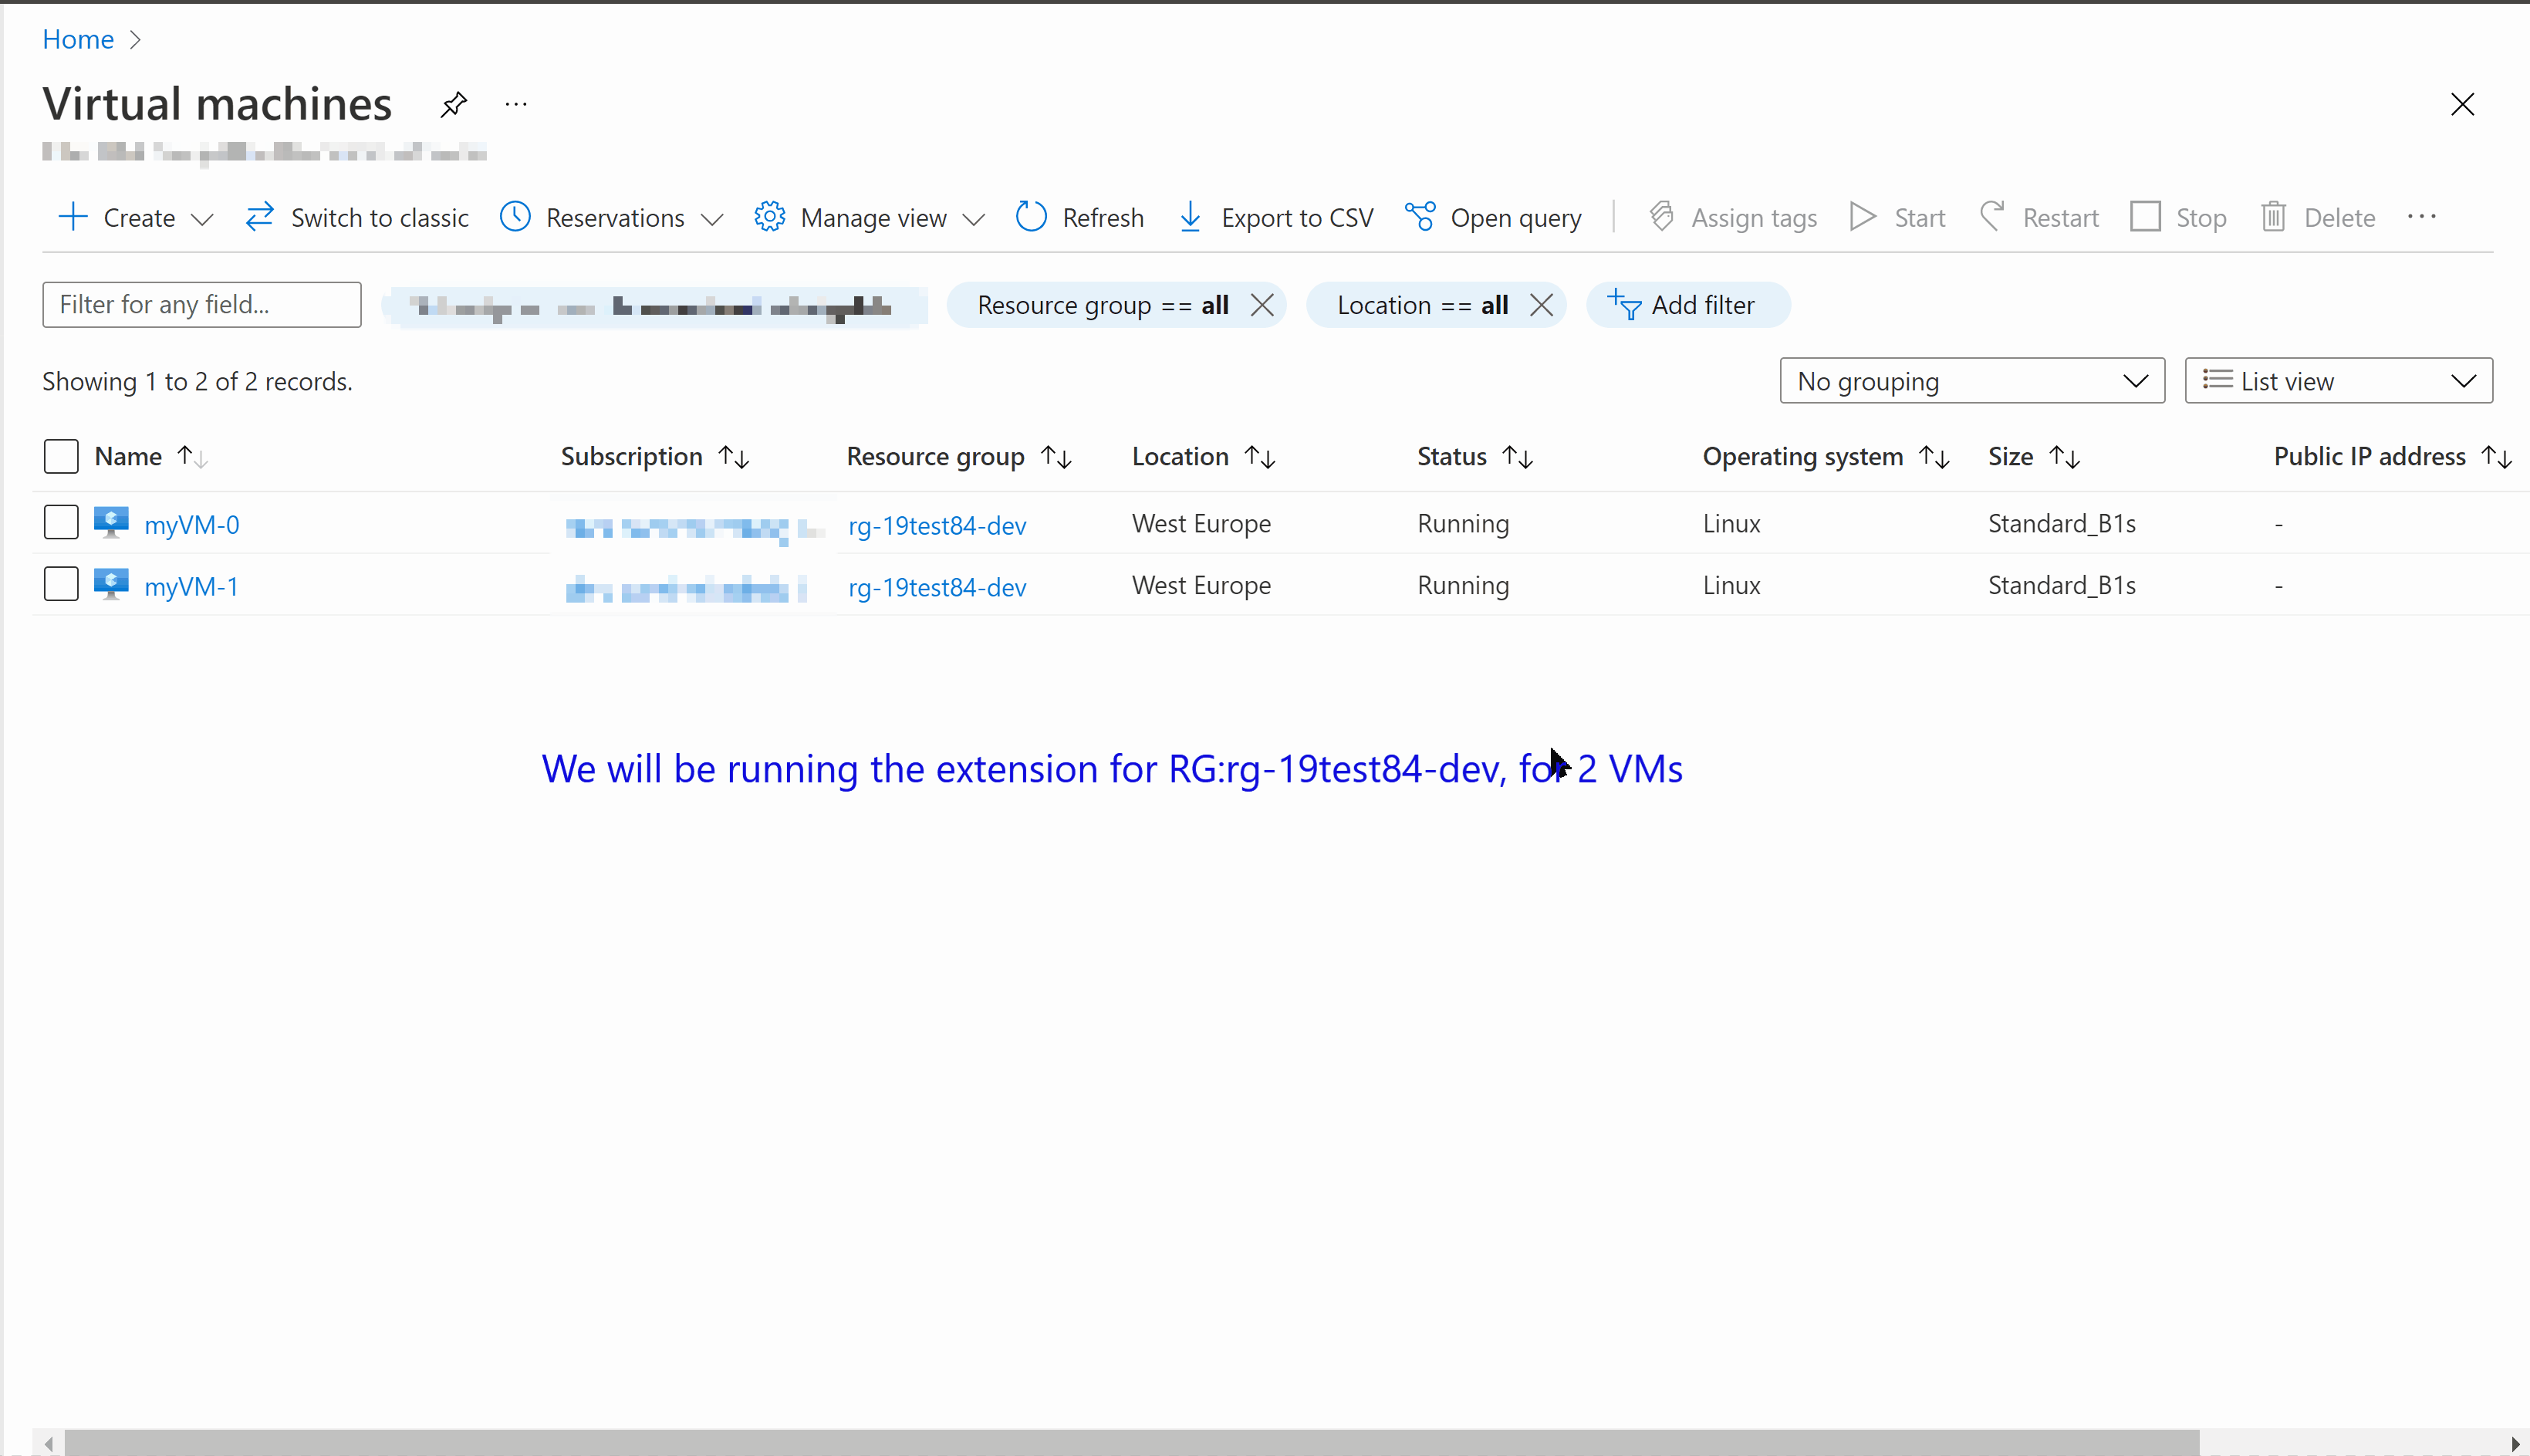Check the select-all checkbox in the table header
Screen dimensions: 2530x1456
point(61,456)
